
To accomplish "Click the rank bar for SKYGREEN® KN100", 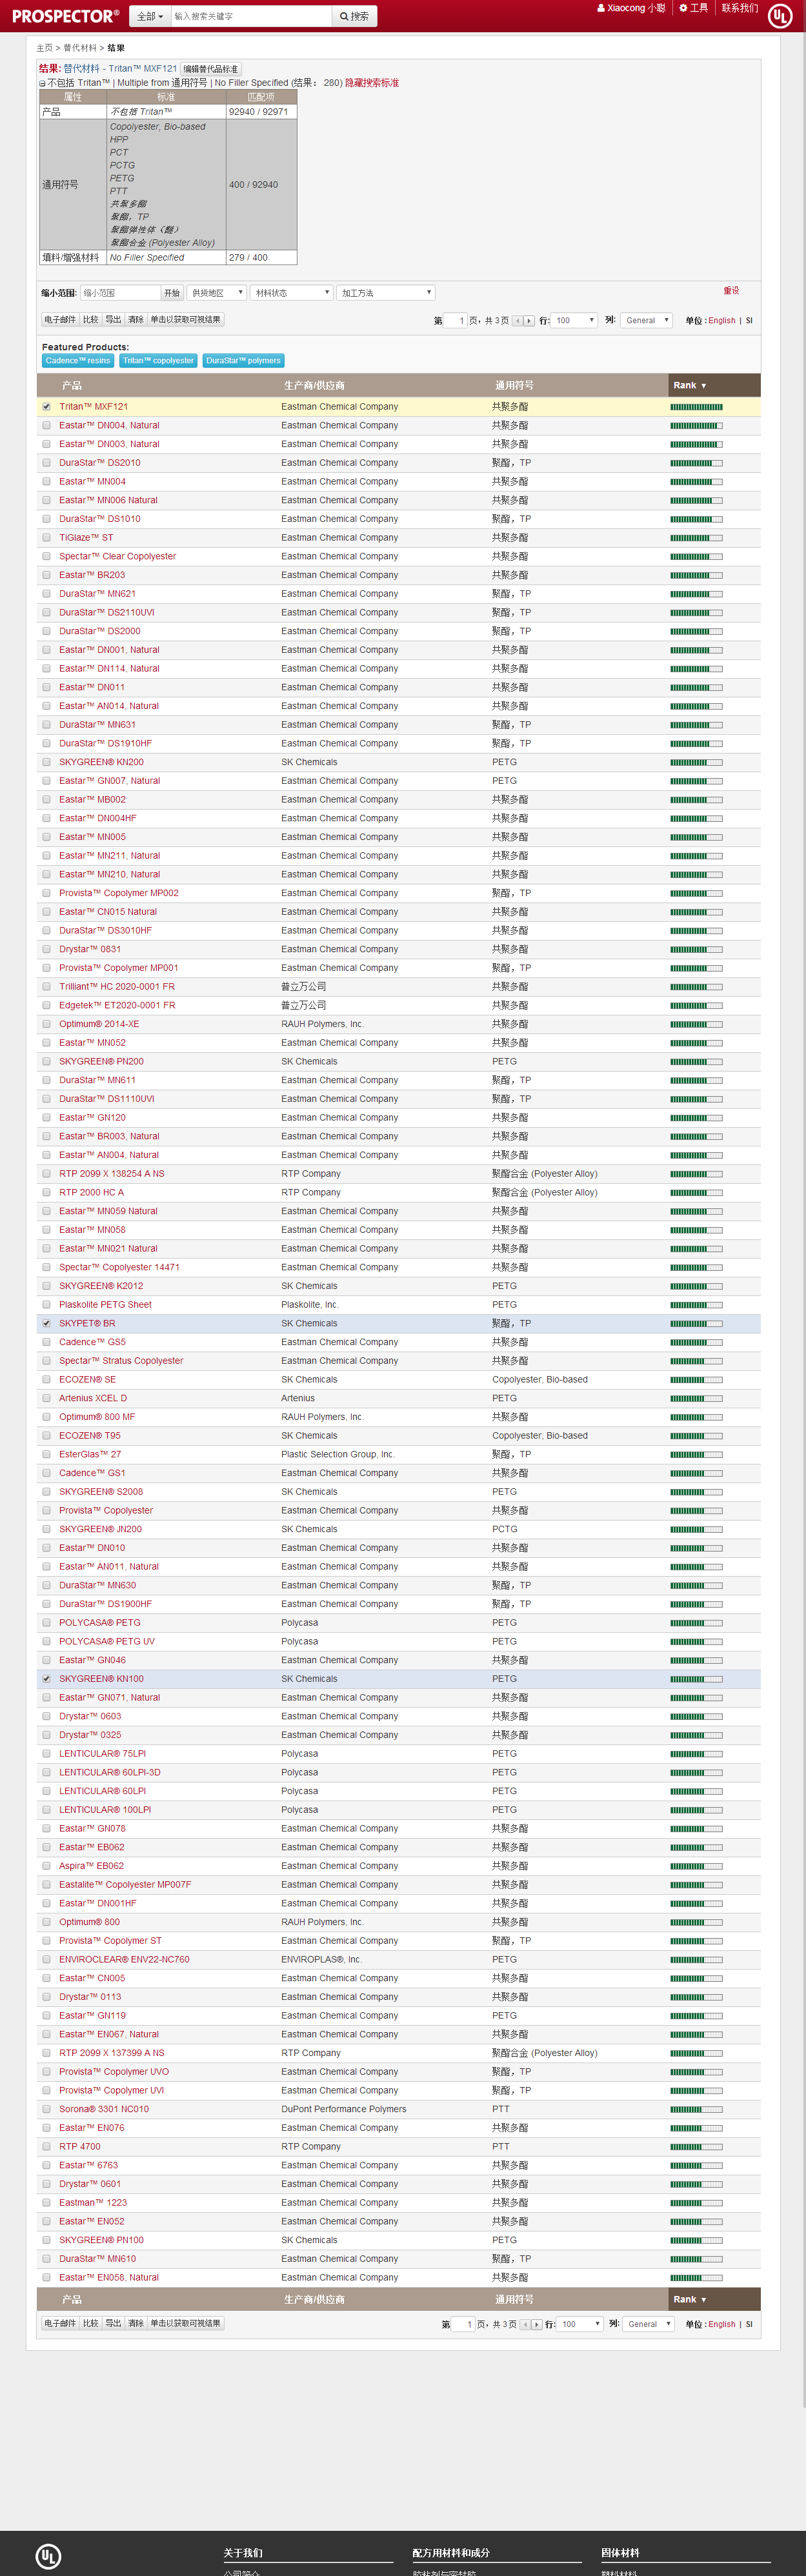I will tap(696, 1679).
